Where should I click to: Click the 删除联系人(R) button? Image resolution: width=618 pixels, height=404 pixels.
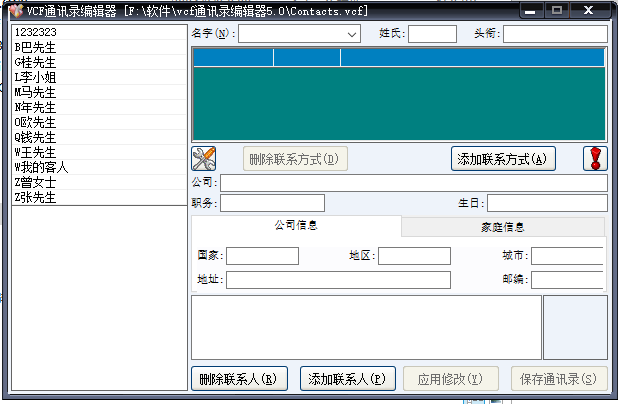(x=240, y=379)
